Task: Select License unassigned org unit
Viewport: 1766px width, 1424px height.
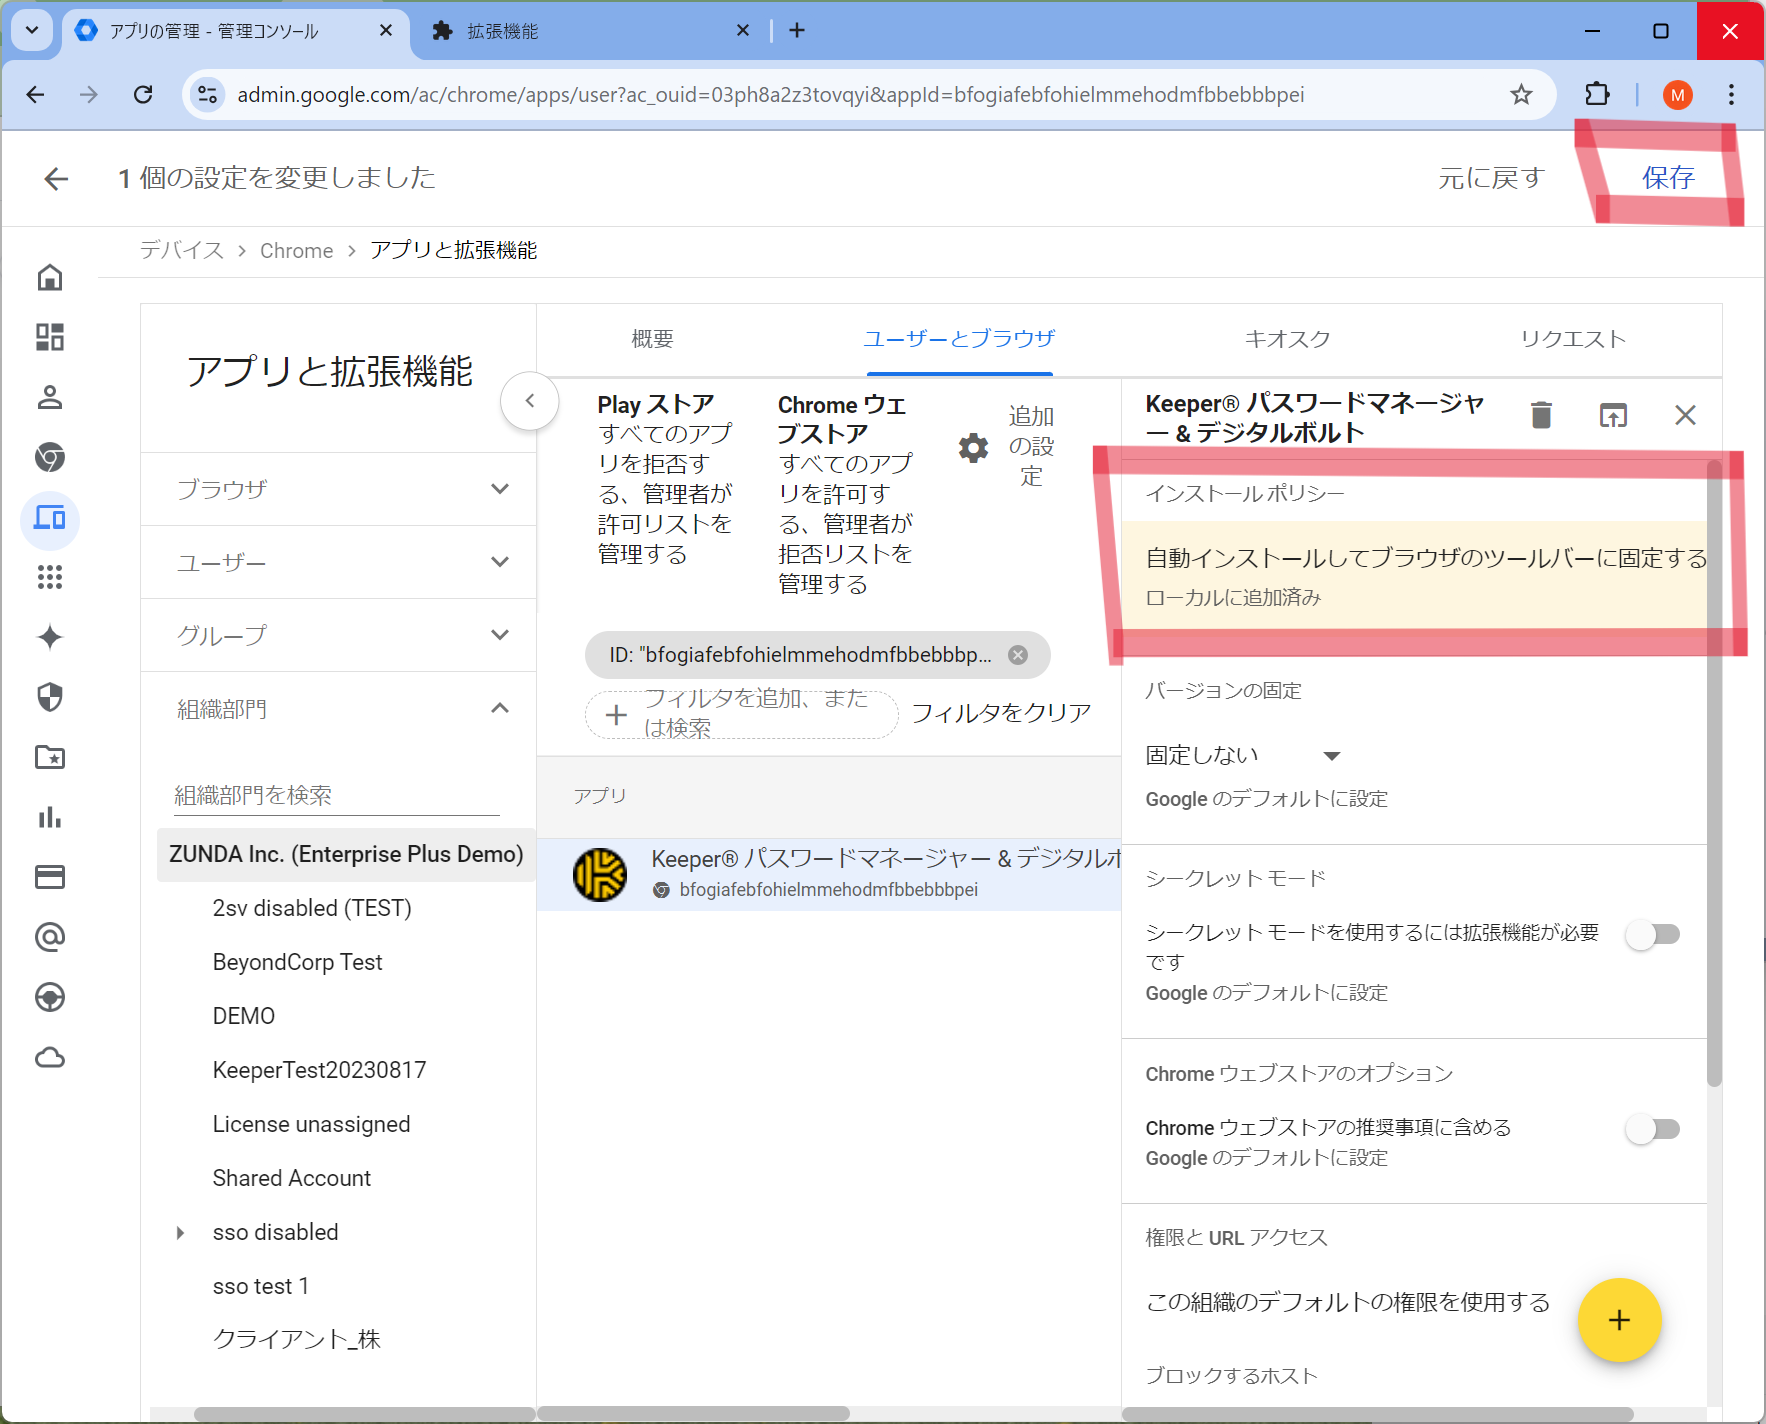Action: [311, 1124]
